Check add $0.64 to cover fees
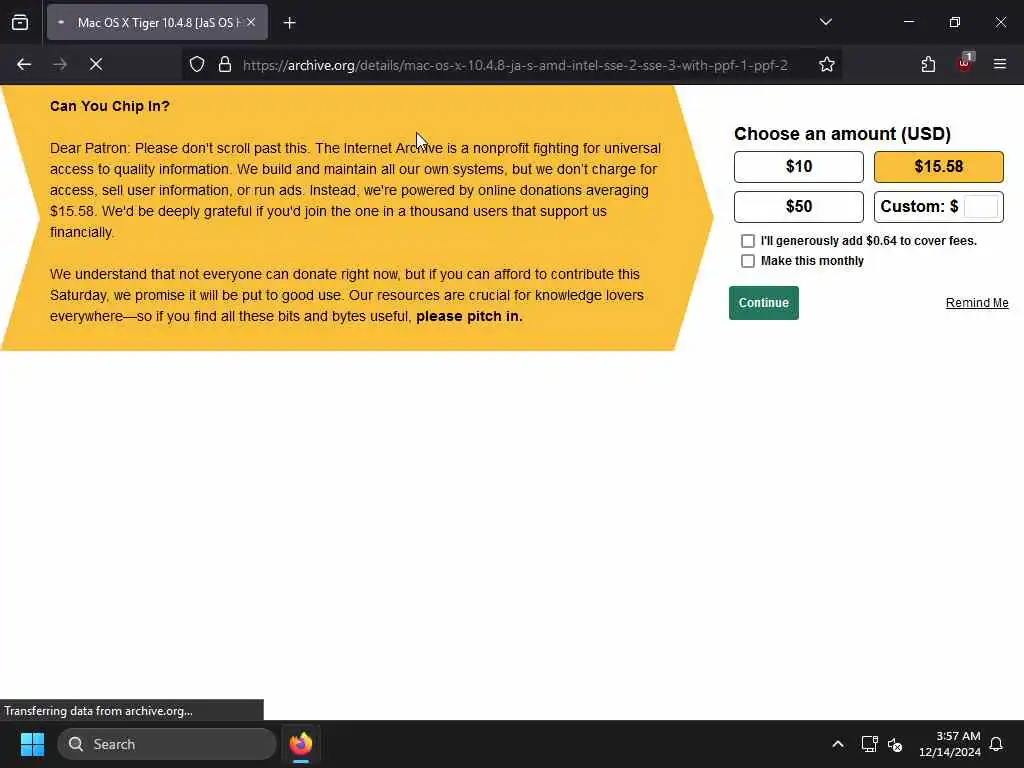The height and width of the screenshot is (768, 1024). [748, 241]
